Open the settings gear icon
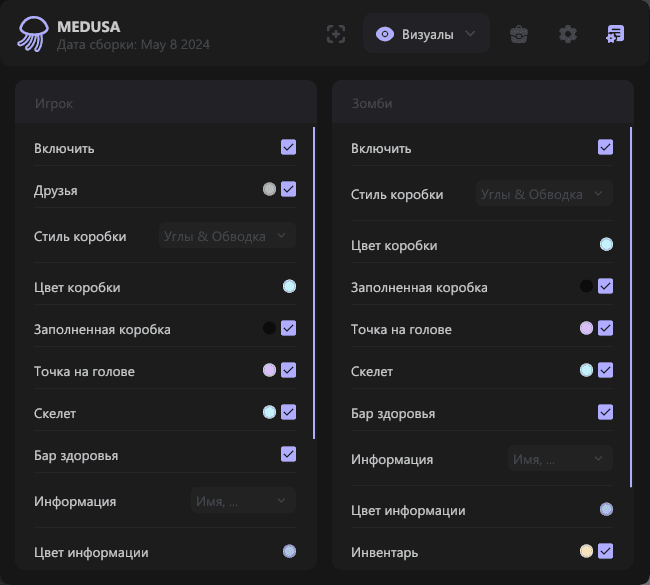This screenshot has width=650, height=585. 568,34
